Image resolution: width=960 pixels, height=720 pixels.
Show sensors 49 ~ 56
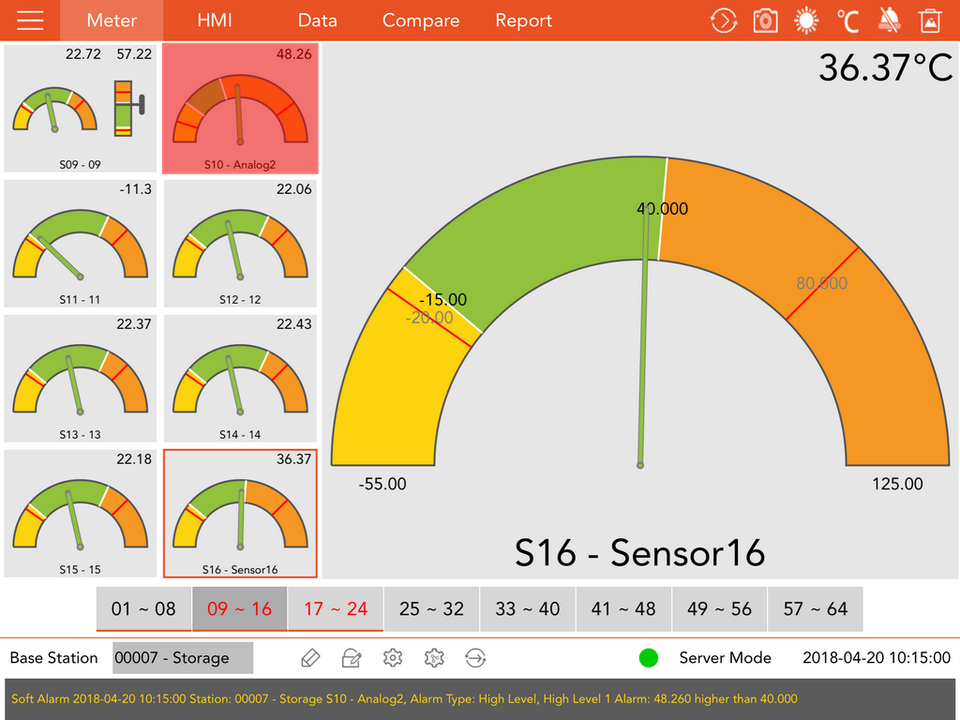pyautogui.click(x=719, y=609)
